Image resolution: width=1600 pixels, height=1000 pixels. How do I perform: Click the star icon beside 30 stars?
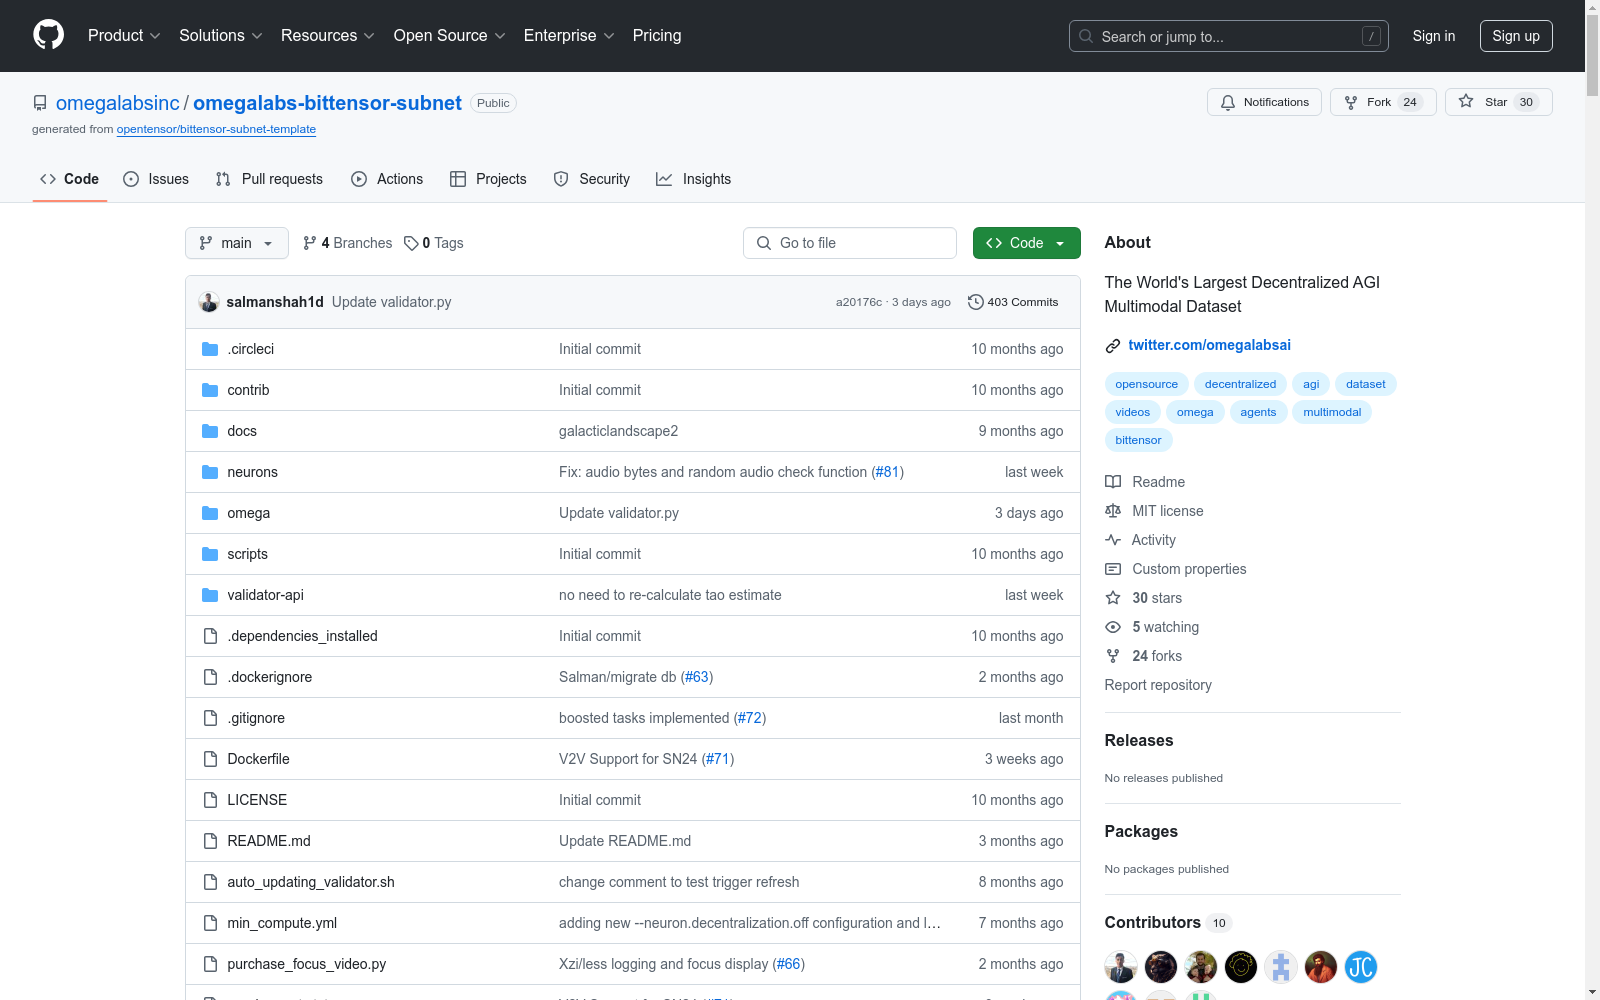pyautogui.click(x=1113, y=598)
